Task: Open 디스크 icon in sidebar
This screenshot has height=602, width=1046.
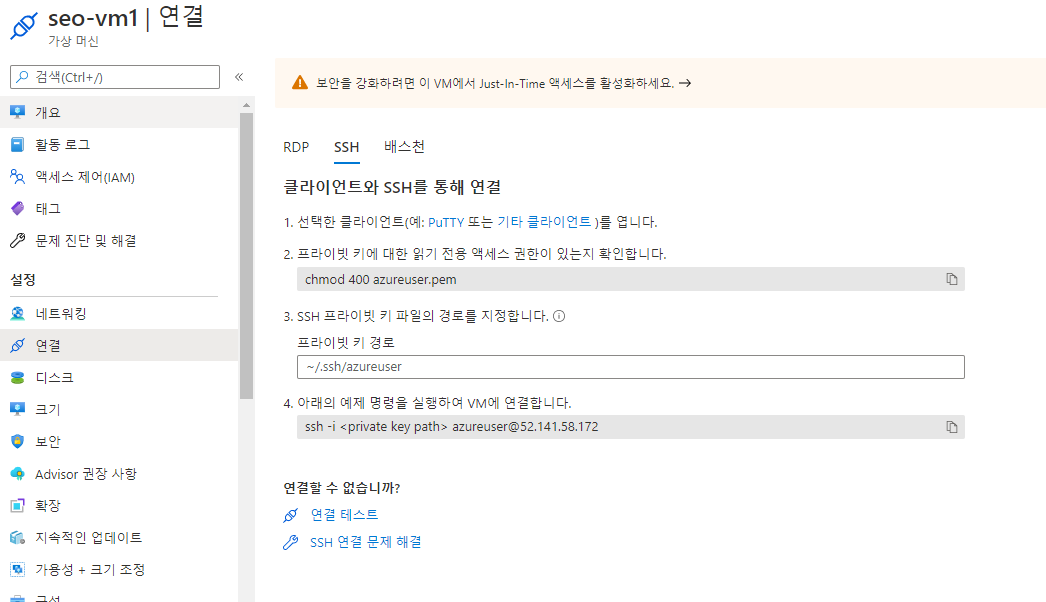Action: [x=18, y=377]
